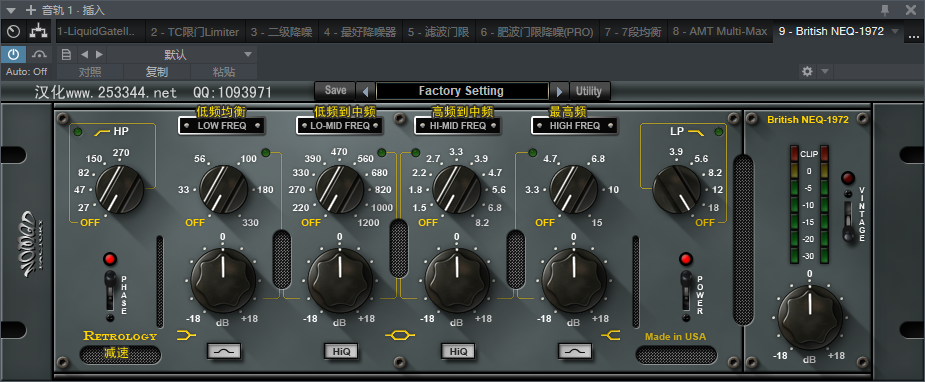This screenshot has height=382, width=925.
Task: Switch to 4 - 最好降噪器 tab
Action: tap(360, 32)
